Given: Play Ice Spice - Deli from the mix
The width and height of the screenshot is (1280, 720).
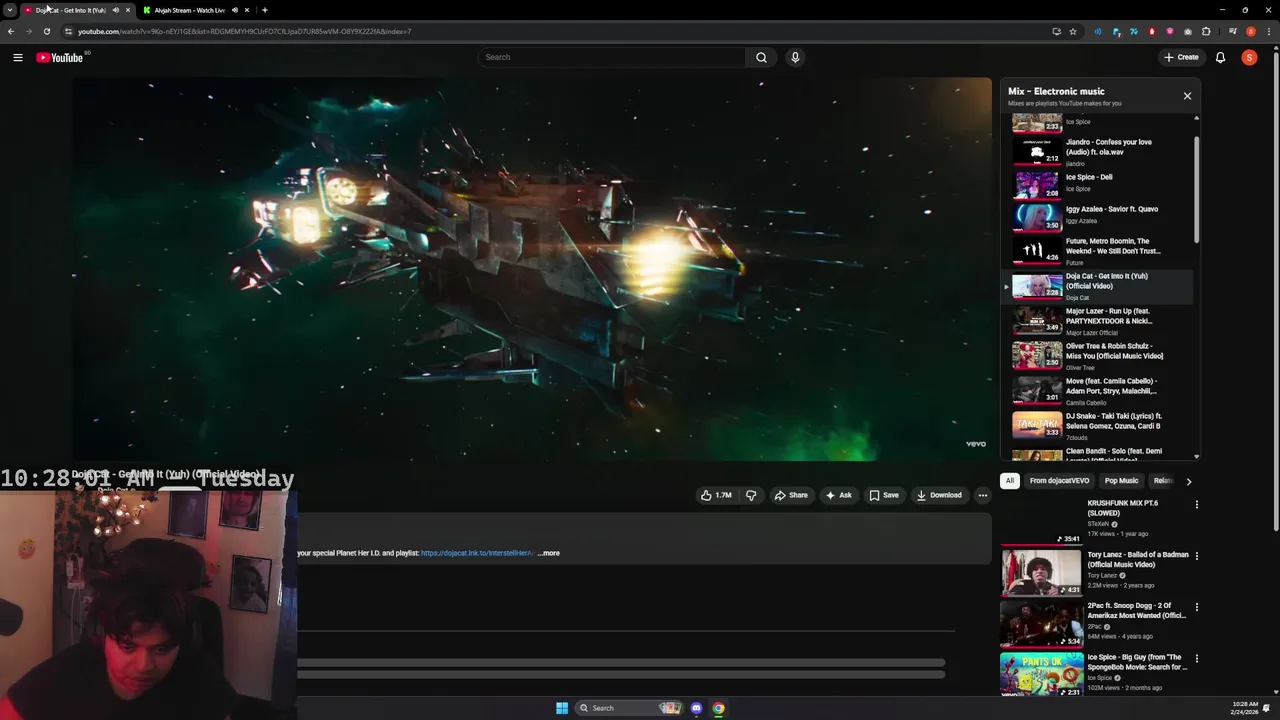Looking at the screenshot, I should [x=1098, y=183].
